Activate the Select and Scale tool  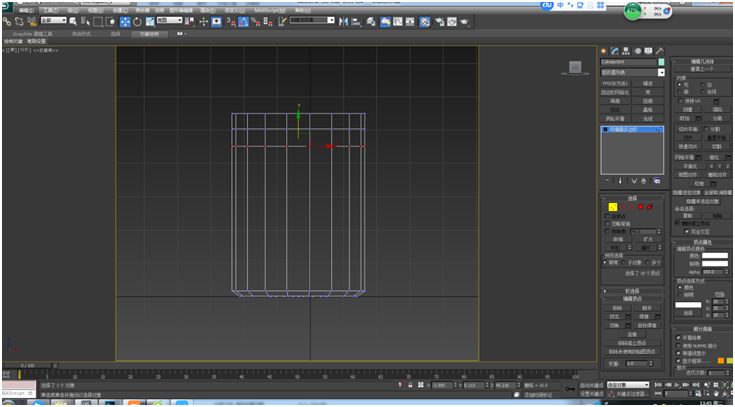150,21
